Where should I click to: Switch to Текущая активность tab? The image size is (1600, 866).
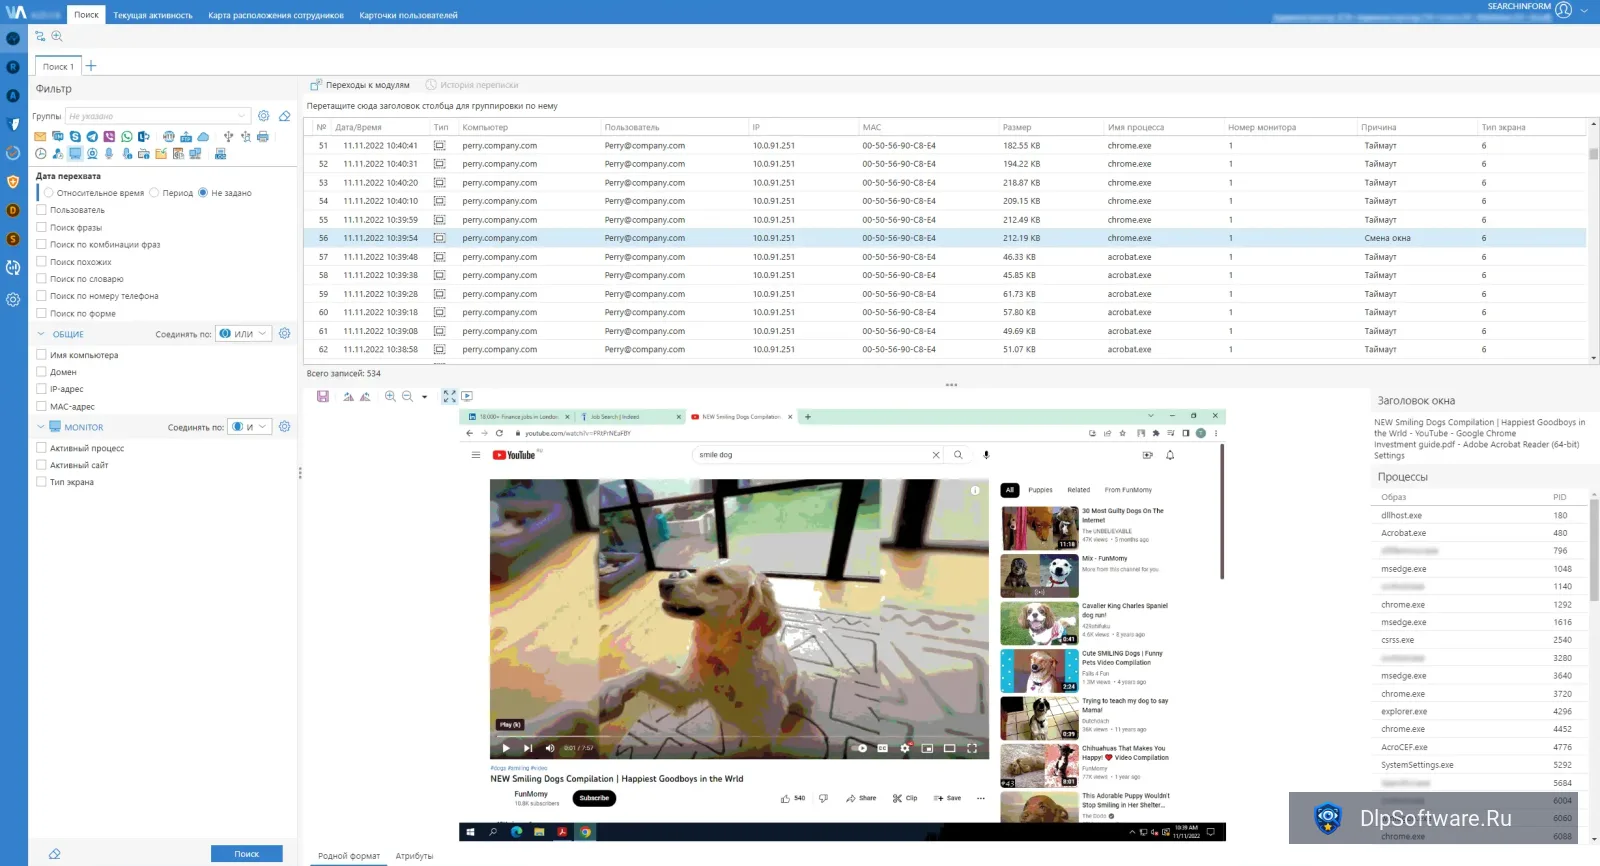point(153,15)
